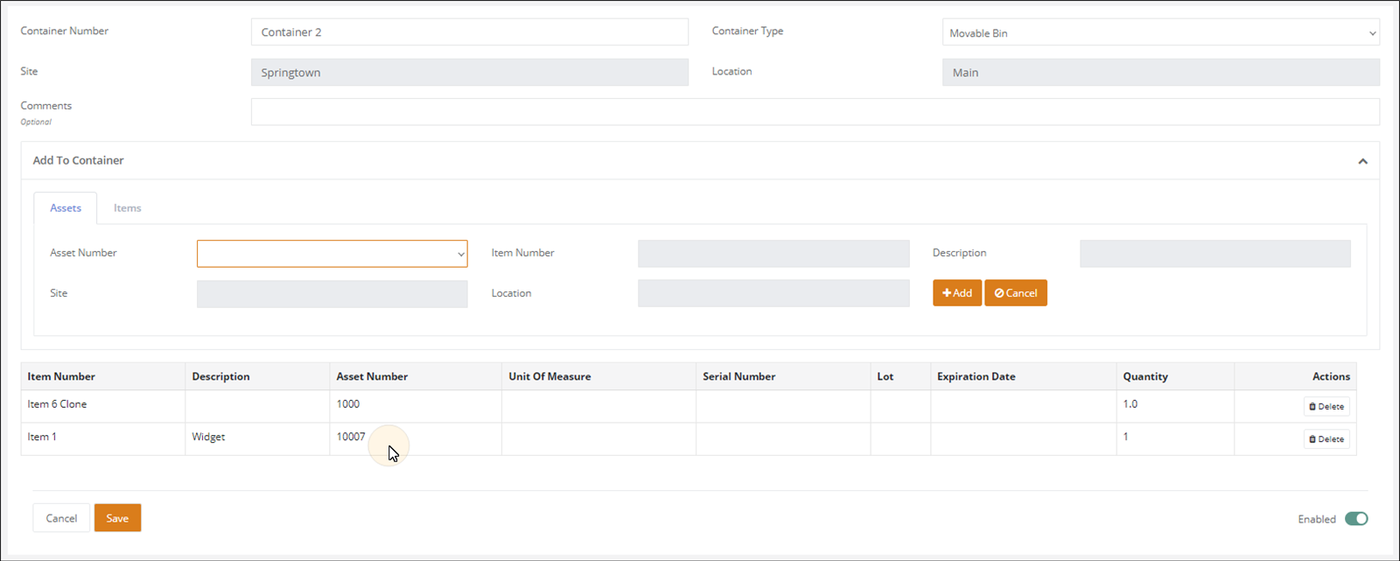Click the Save button
This screenshot has height=561, width=1400.
pos(117,518)
